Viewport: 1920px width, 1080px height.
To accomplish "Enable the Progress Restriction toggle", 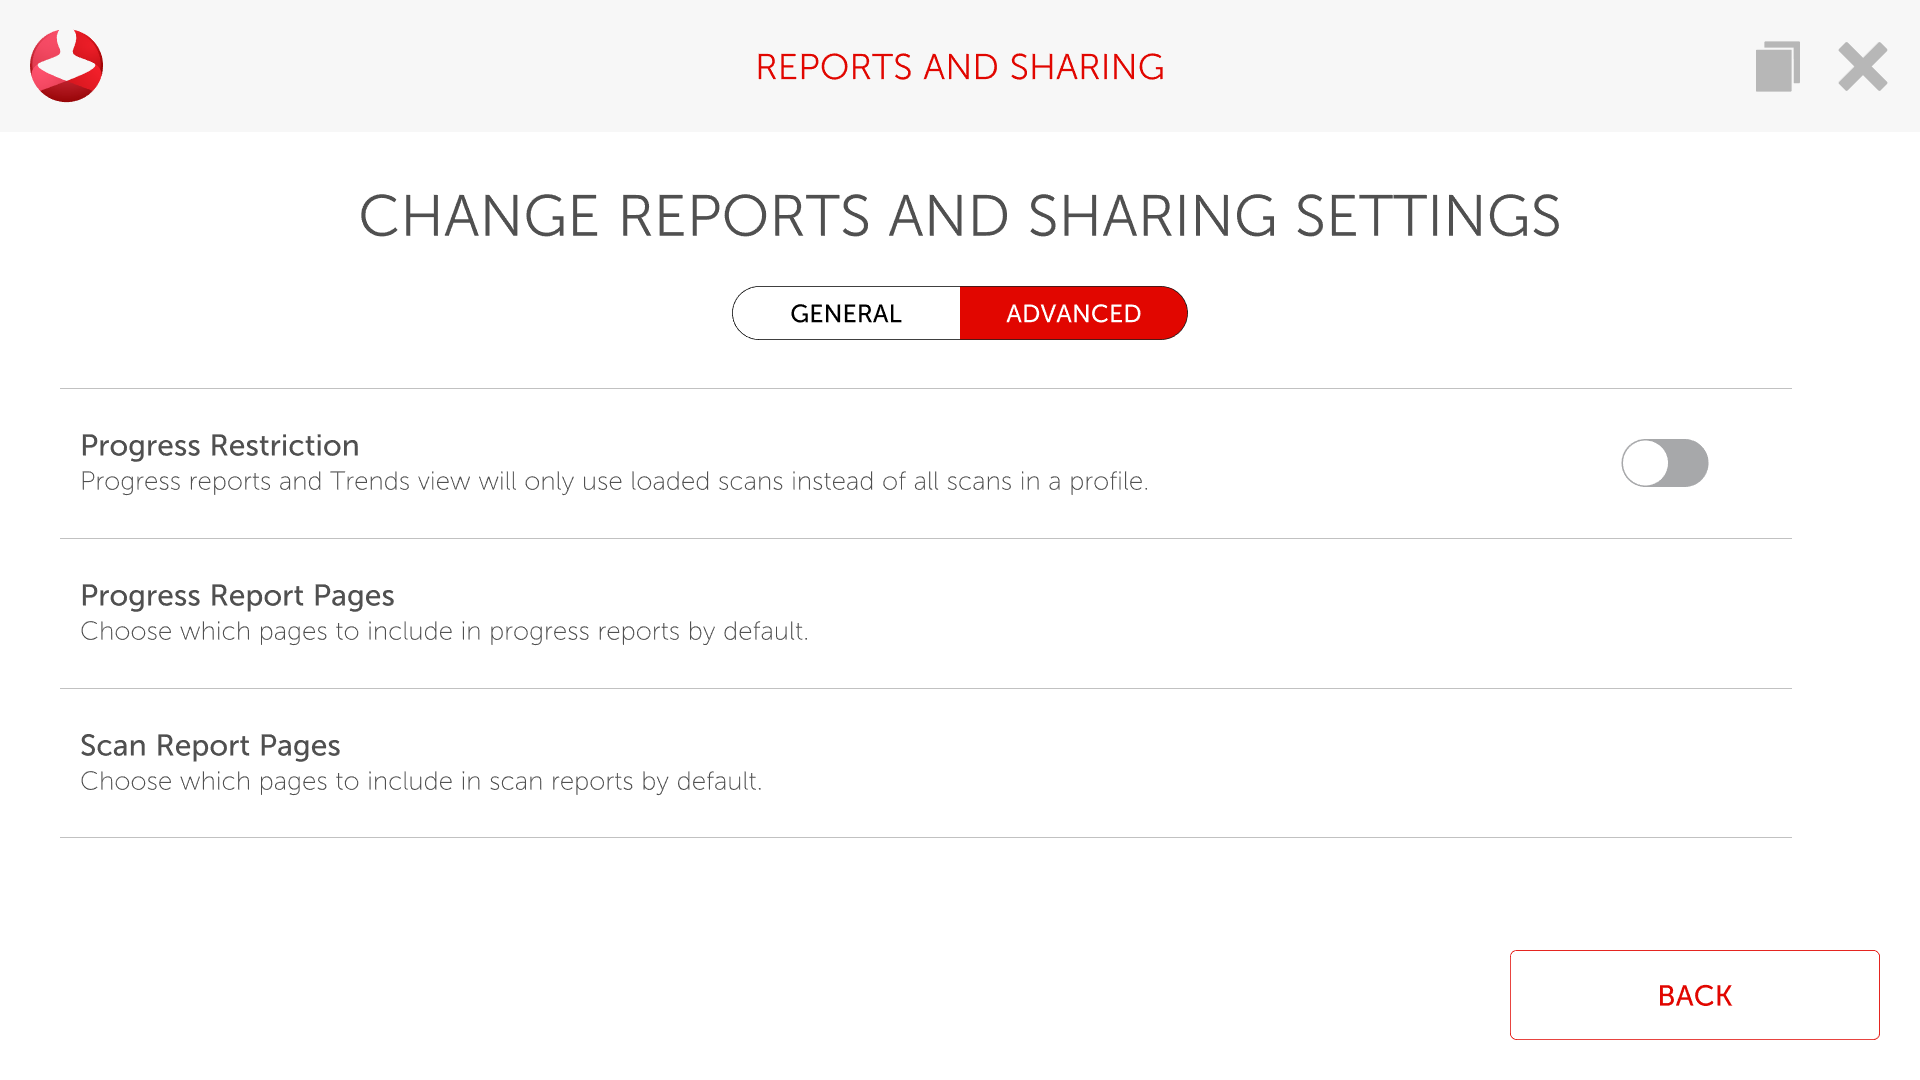I will click(x=1664, y=463).
